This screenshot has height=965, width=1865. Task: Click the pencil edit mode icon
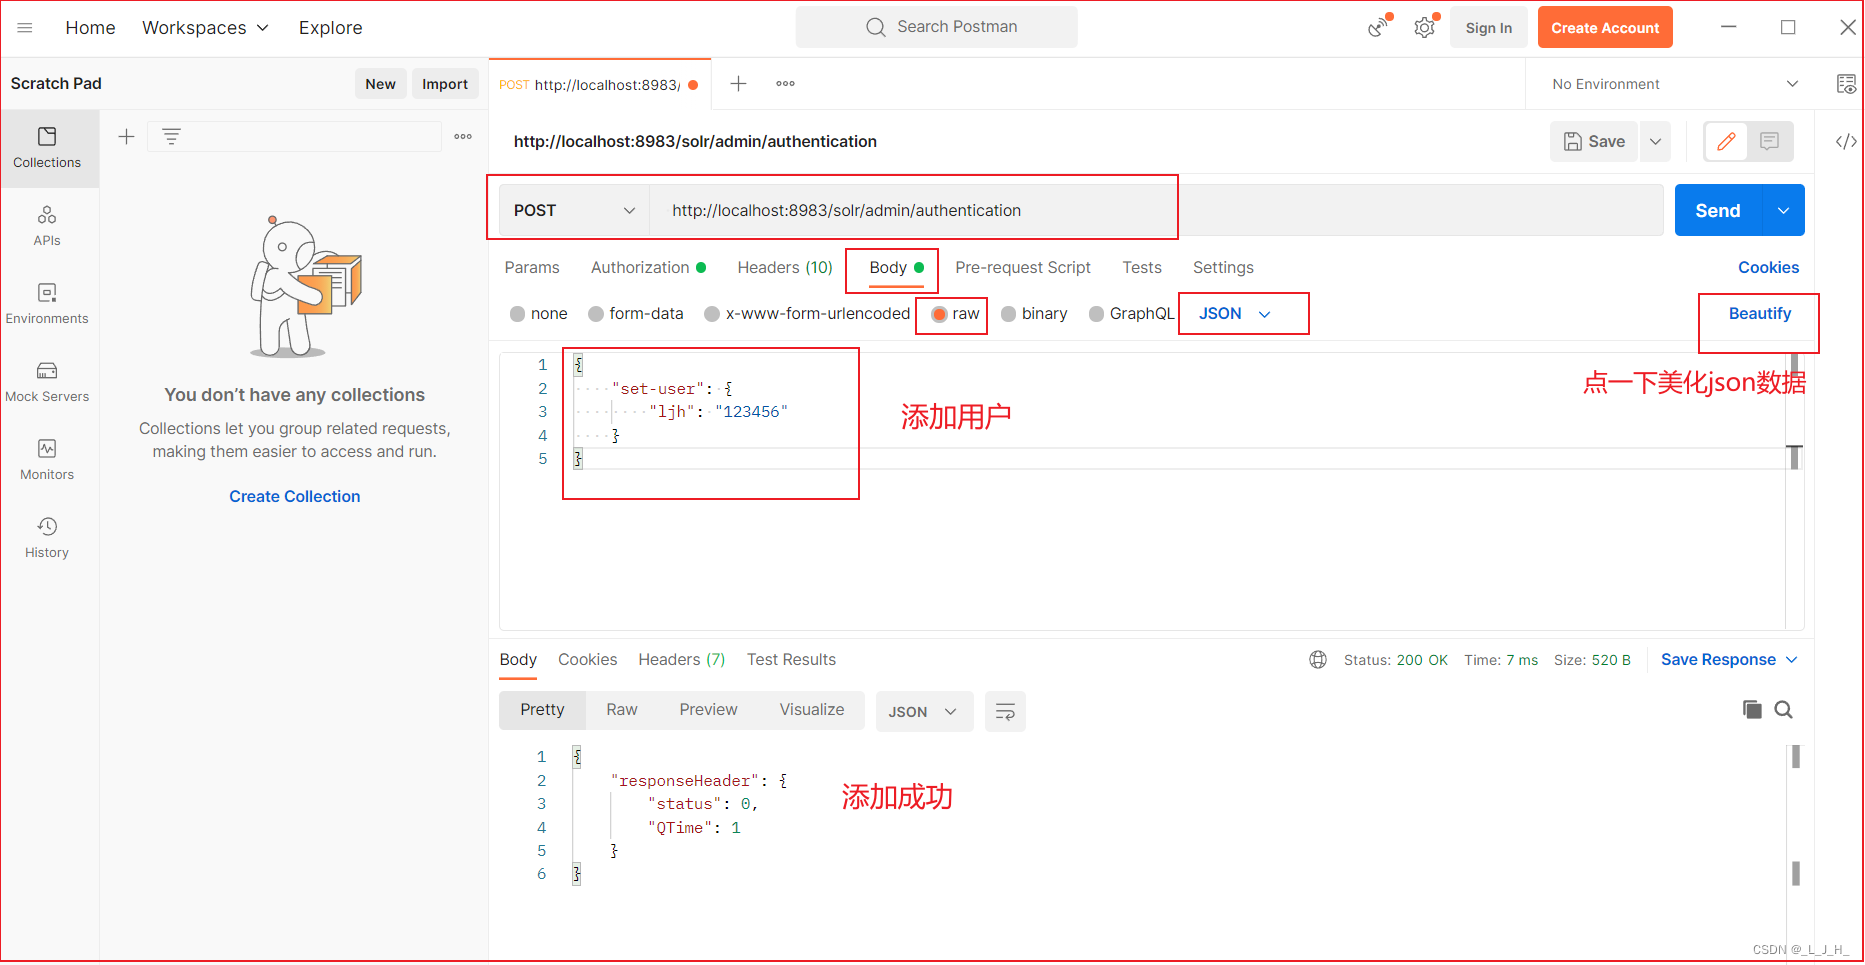click(1726, 142)
